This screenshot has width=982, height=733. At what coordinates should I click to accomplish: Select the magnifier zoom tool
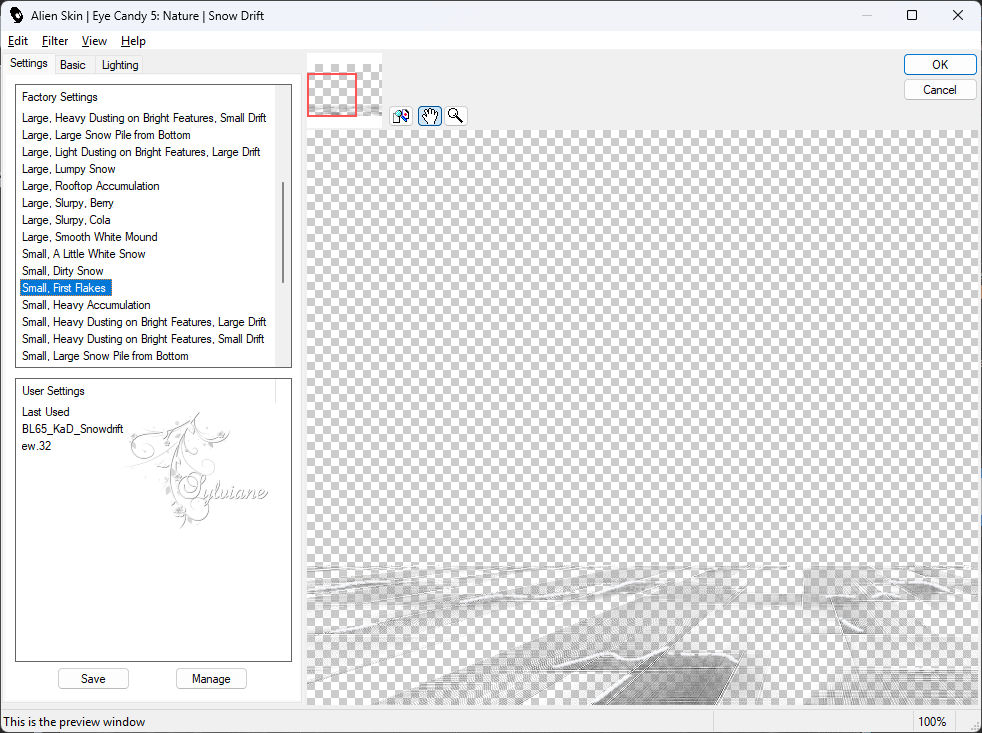click(x=456, y=116)
